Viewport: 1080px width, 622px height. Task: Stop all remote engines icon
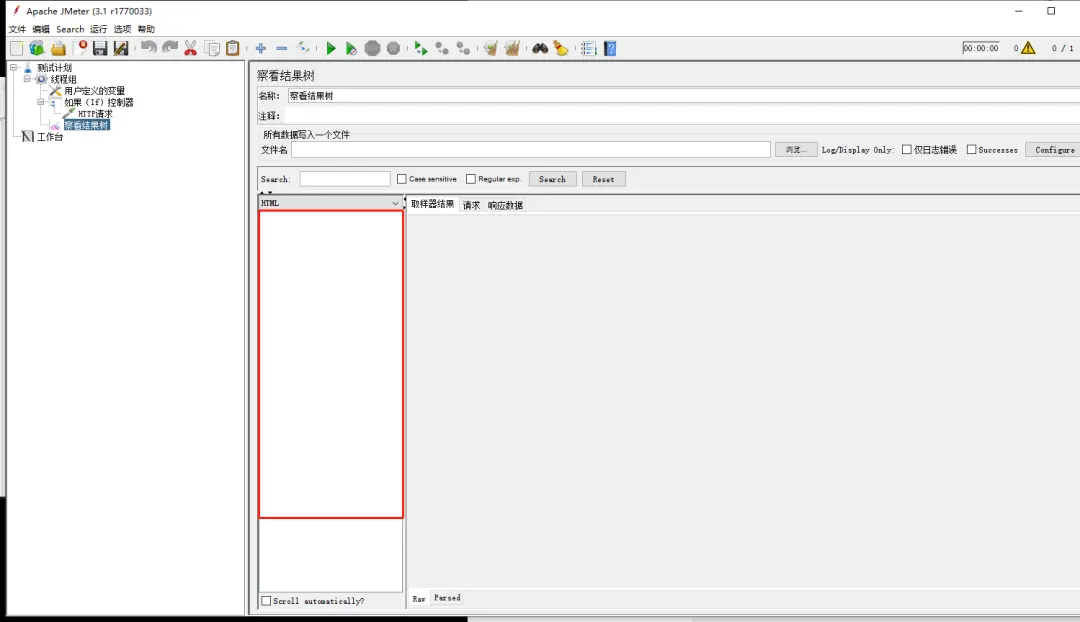tap(442, 48)
